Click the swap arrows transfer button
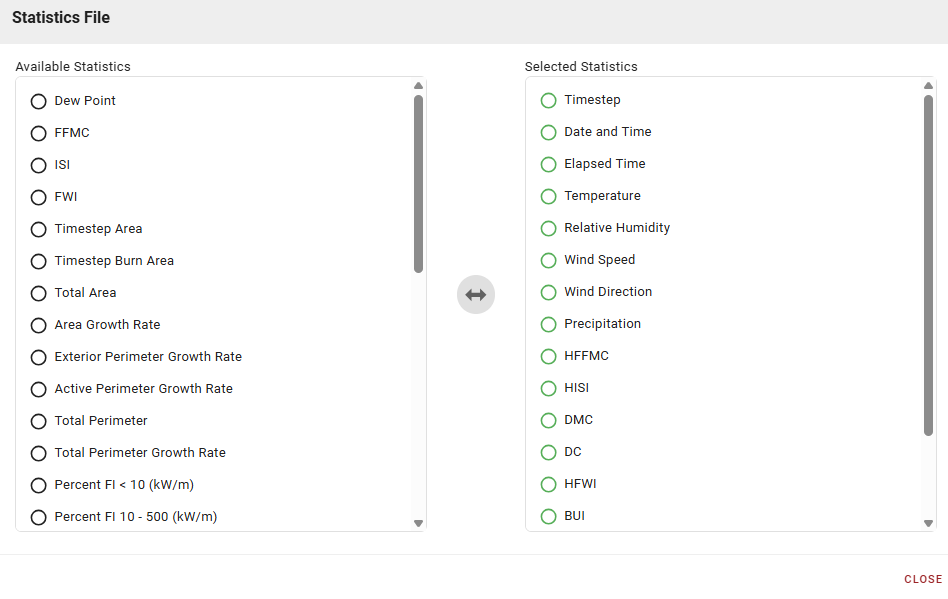Screen dimensions: 948x599 click(476, 295)
